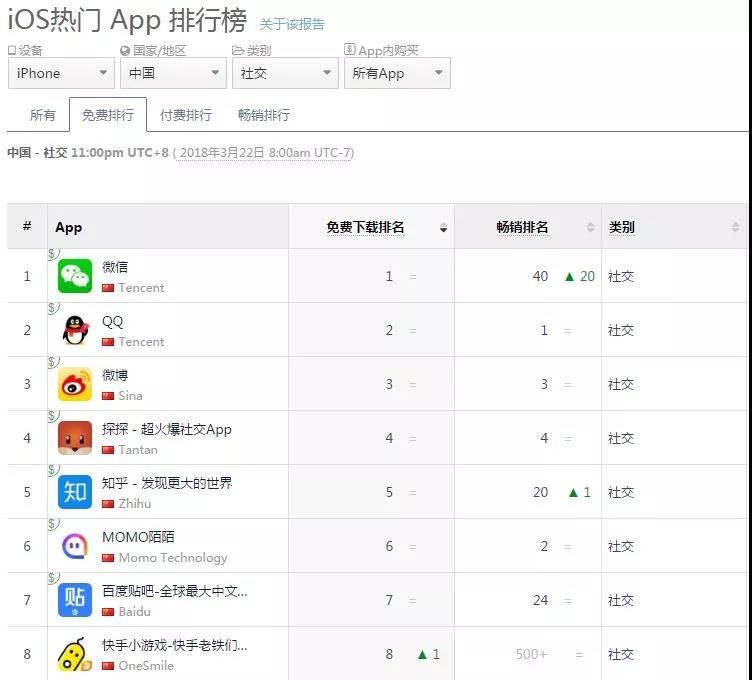The width and height of the screenshot is (752, 680).
Task: Sort by 免费下载排名 column arrow
Action: coord(444,228)
